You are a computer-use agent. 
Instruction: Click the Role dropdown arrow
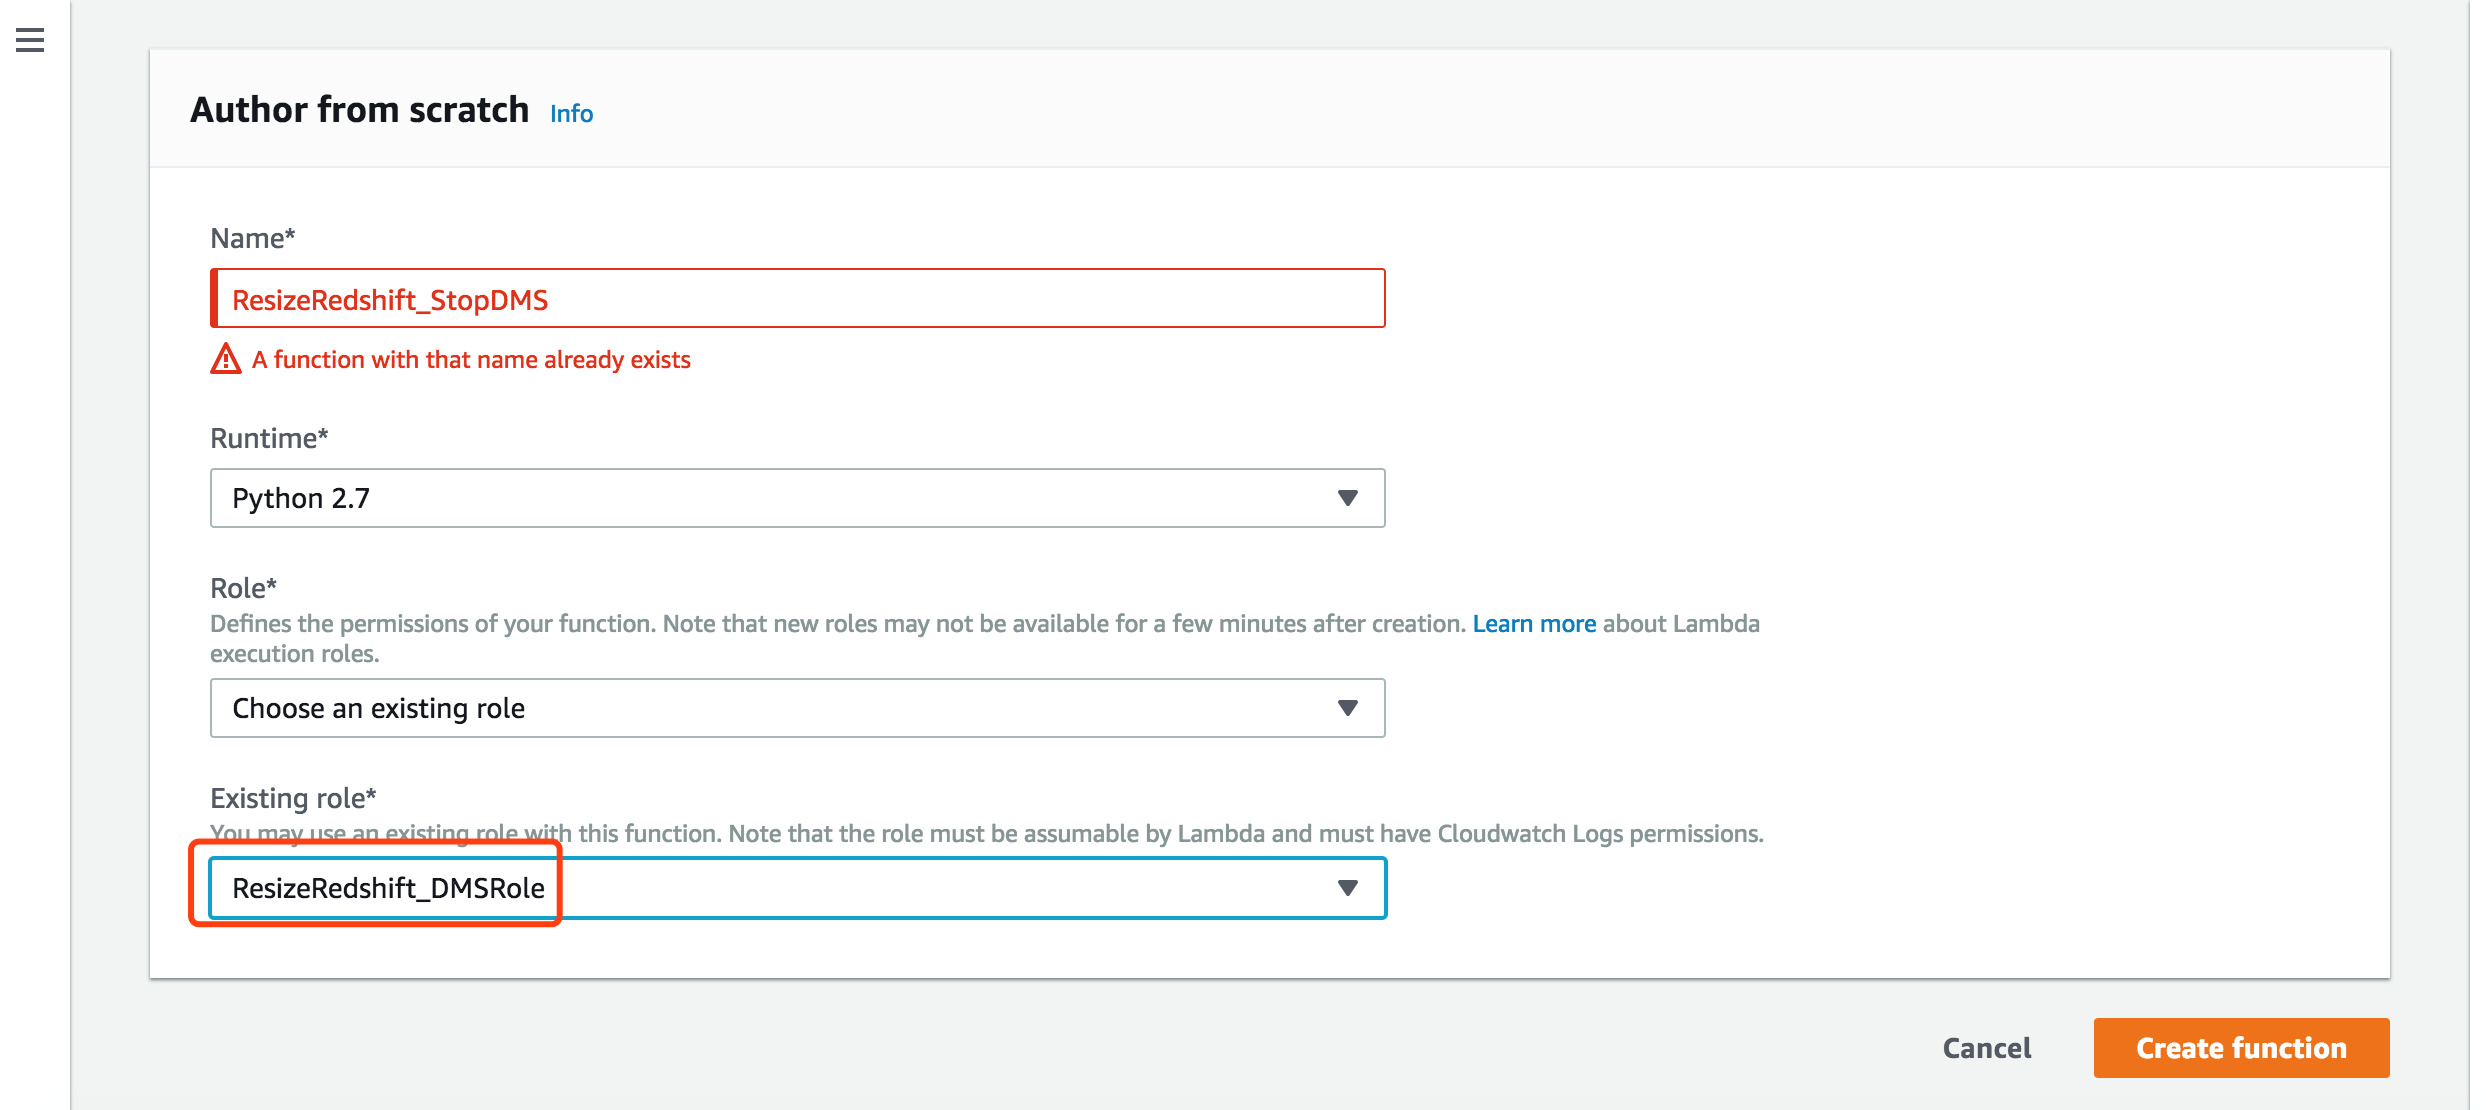tap(1347, 708)
